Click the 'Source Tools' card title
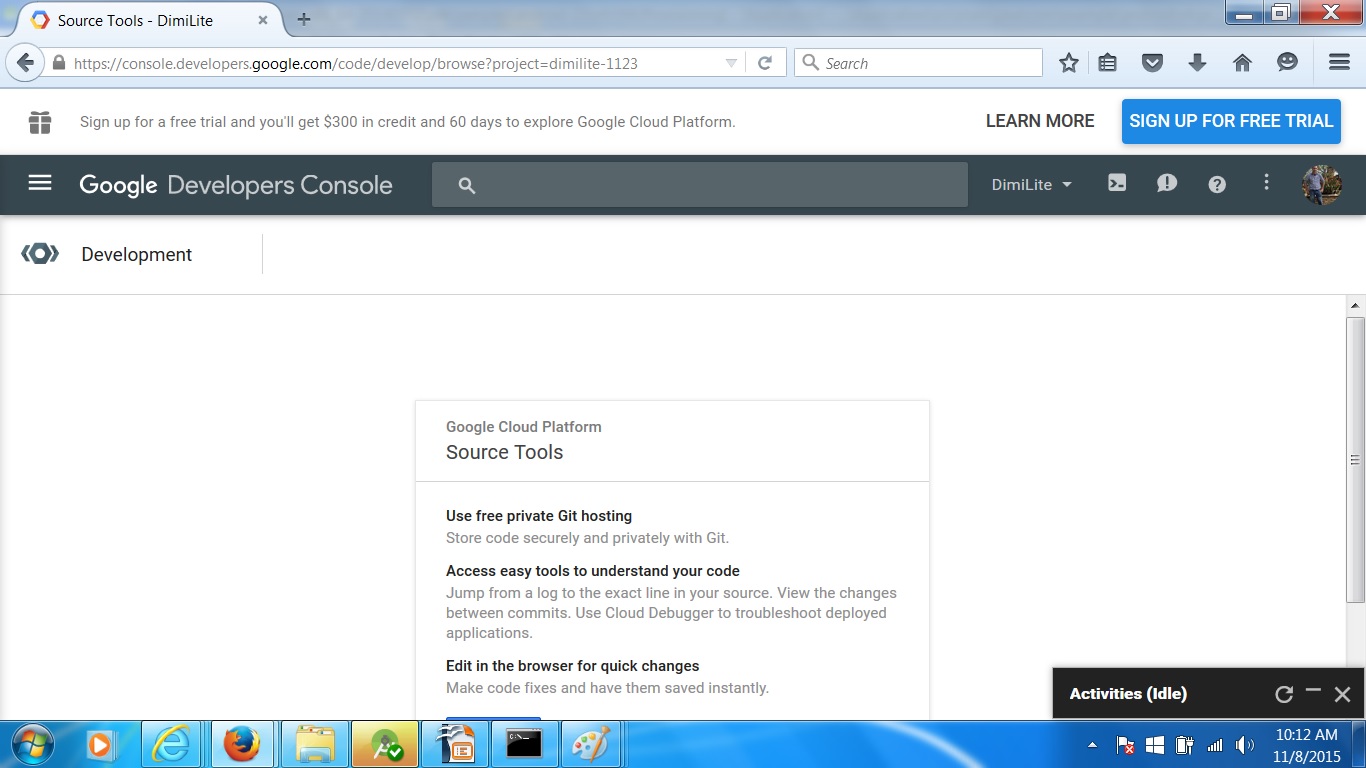Screen dimensions: 1366x768 tap(504, 452)
